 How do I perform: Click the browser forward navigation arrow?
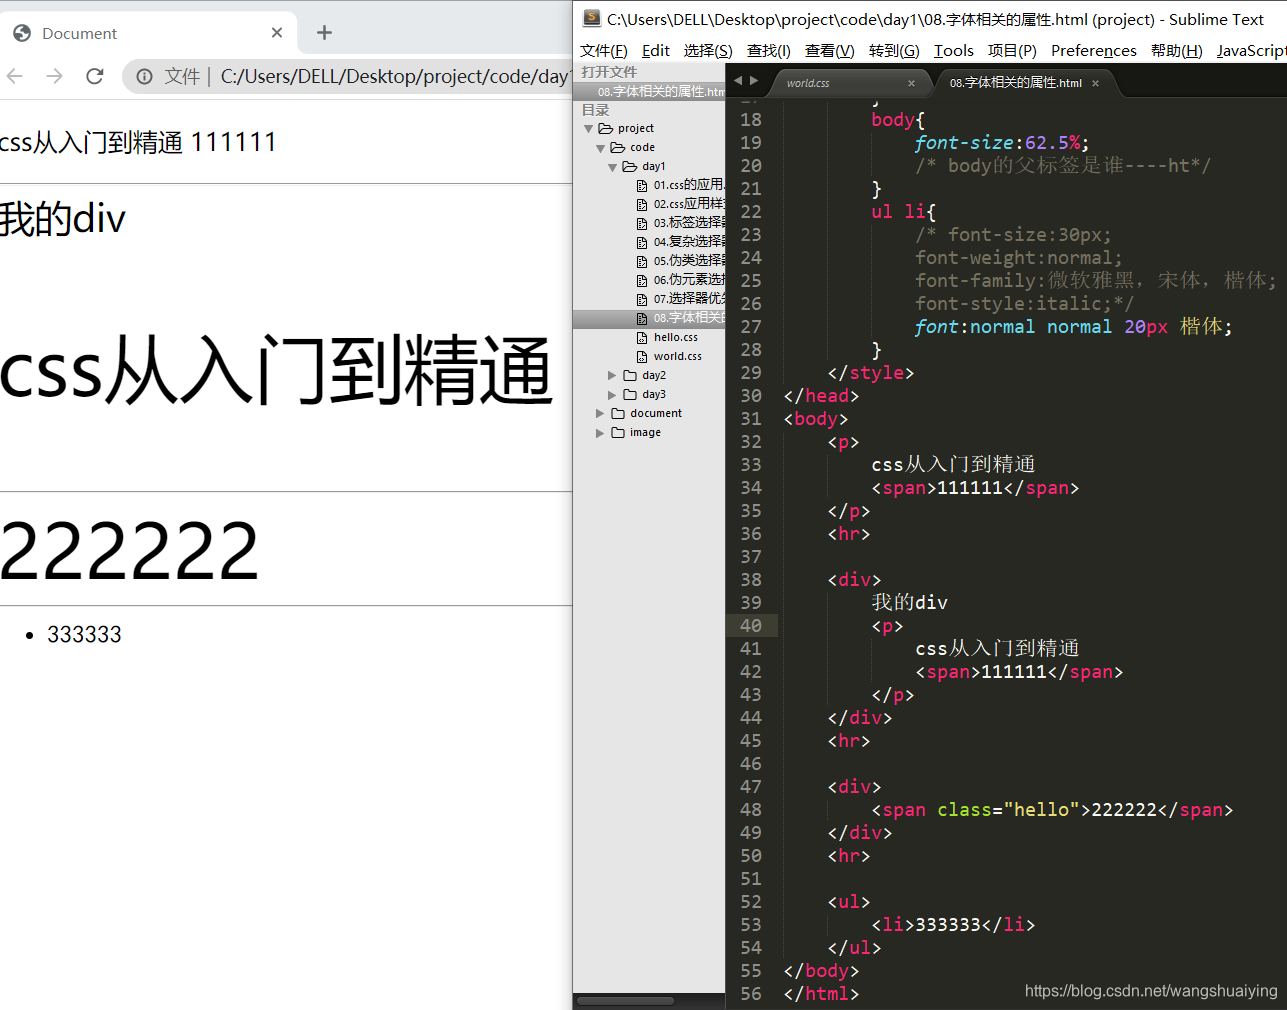click(x=55, y=76)
